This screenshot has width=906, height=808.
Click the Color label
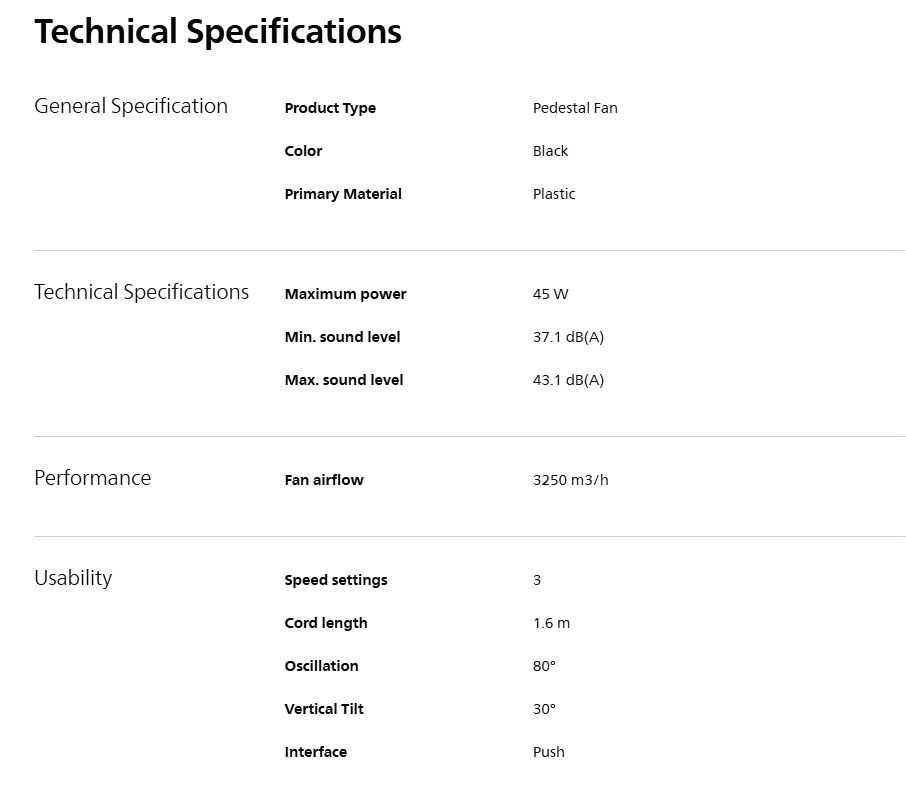point(303,151)
